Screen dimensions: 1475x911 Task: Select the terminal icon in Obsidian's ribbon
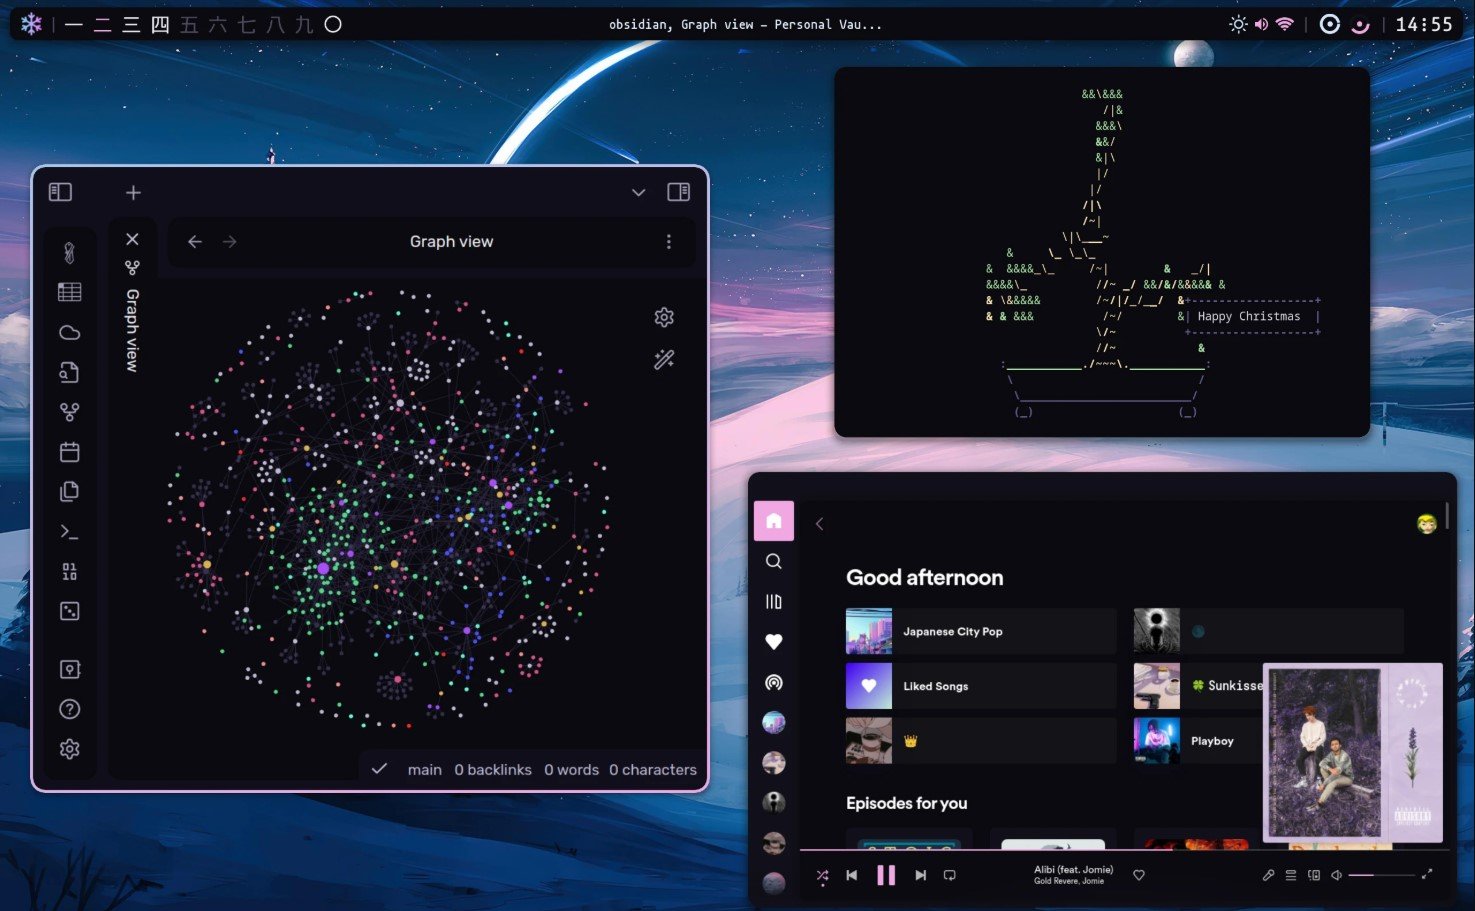70,531
